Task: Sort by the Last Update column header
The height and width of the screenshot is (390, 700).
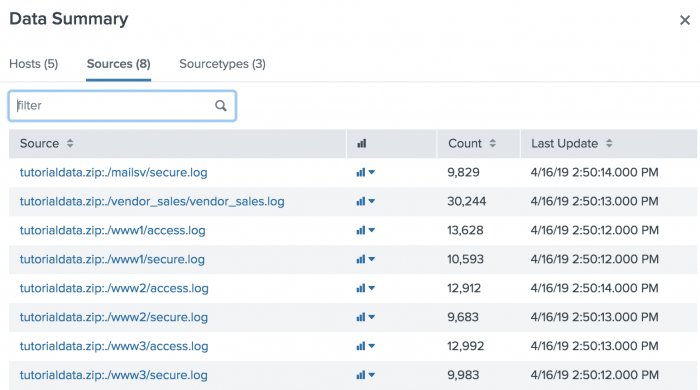Action: tap(571, 143)
